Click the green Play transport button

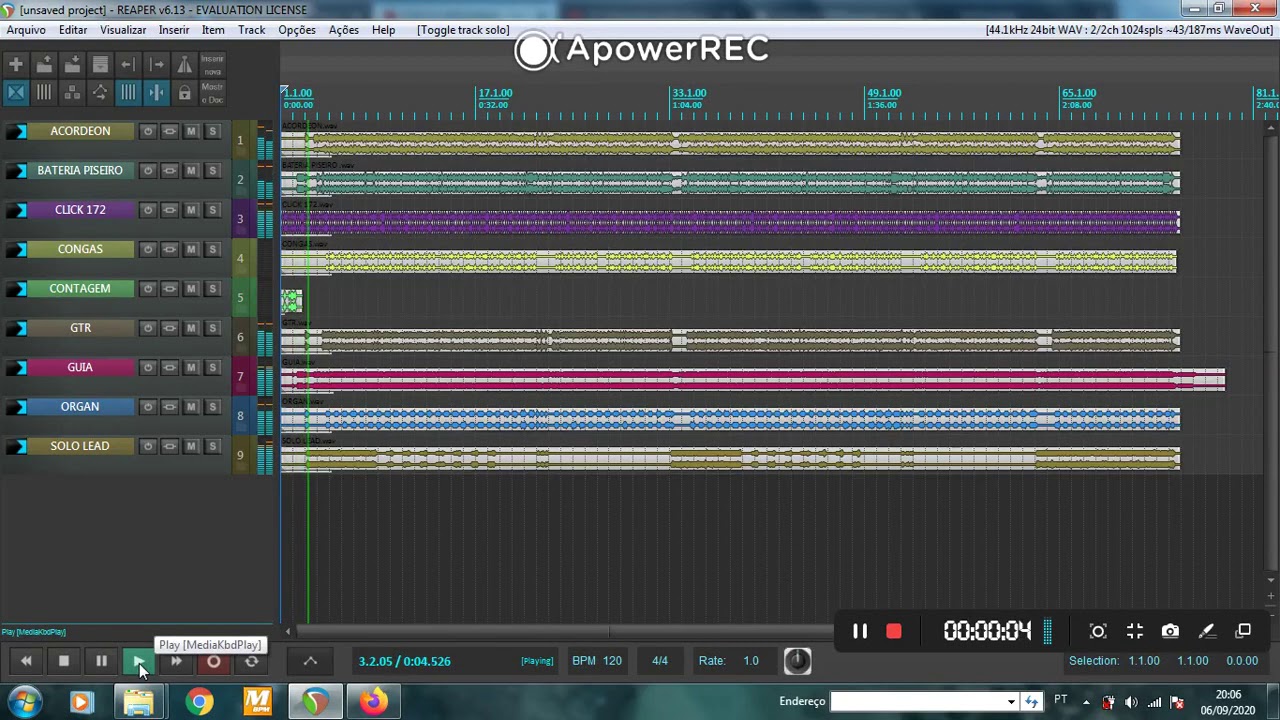(139, 661)
